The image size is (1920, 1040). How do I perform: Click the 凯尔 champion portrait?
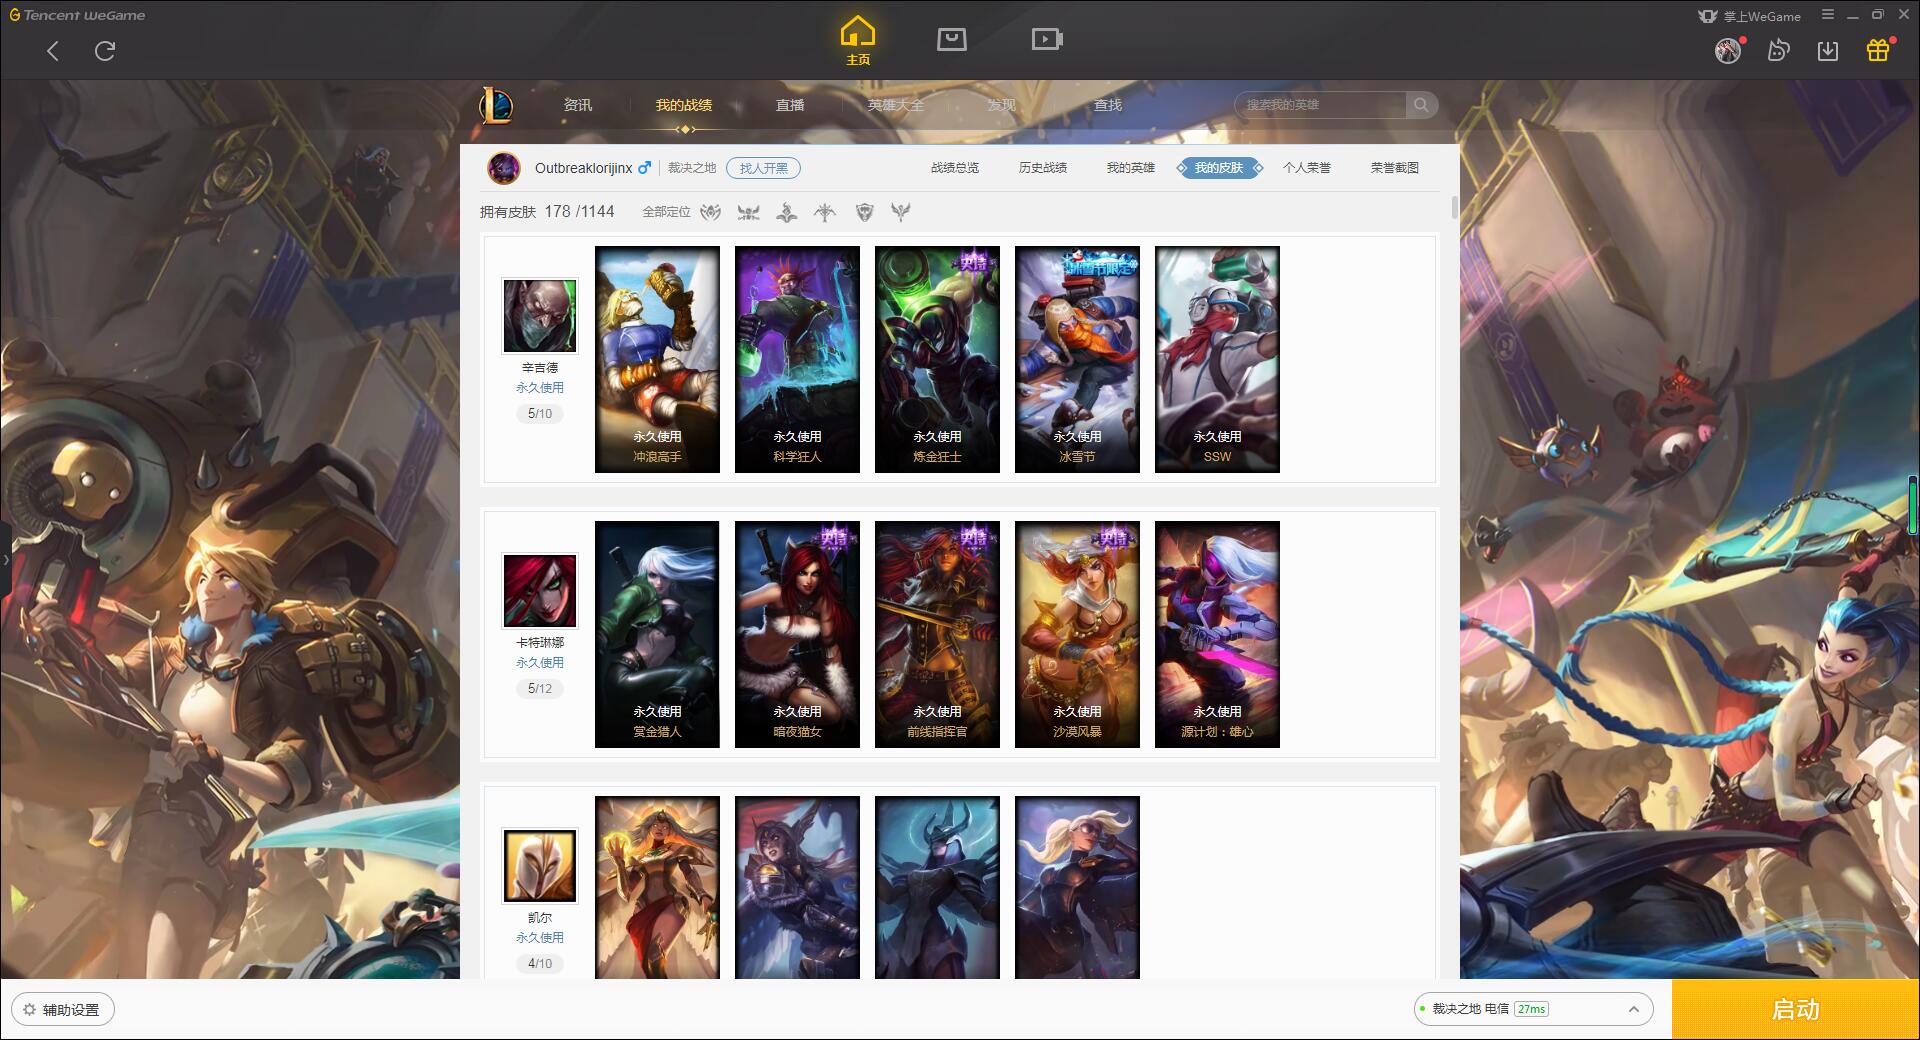tap(540, 866)
